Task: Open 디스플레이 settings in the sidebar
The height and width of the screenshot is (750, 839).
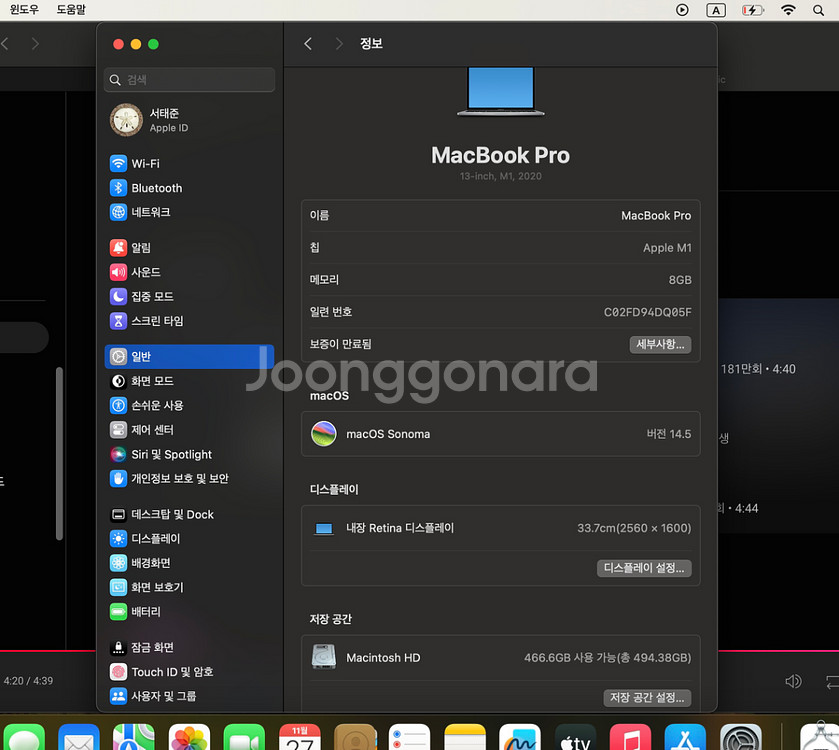Action: 189,539
